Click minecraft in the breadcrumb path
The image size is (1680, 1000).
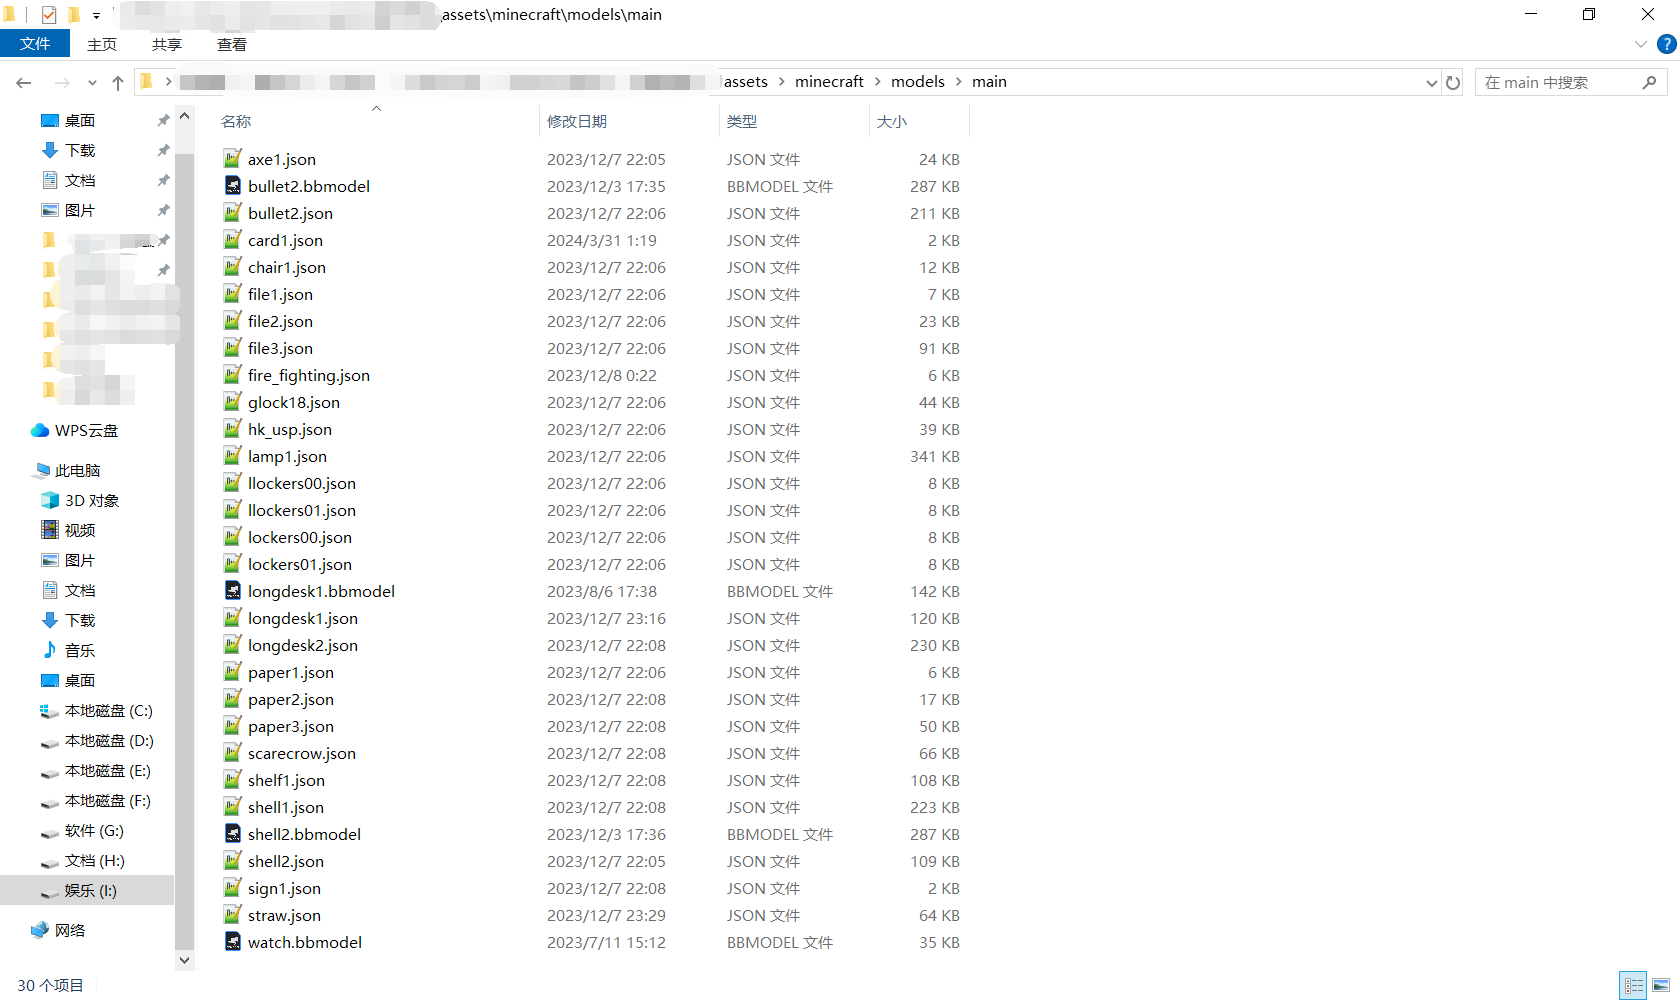pos(829,82)
